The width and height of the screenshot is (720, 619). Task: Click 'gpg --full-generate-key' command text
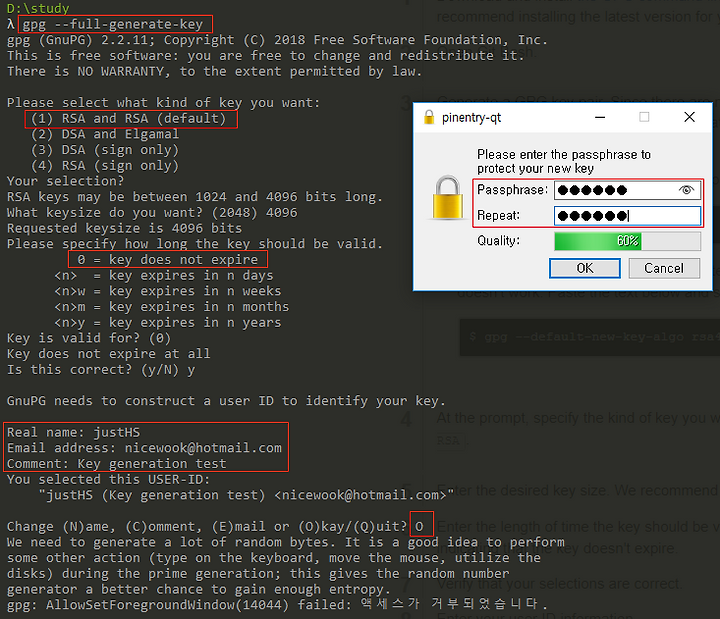tap(113, 24)
